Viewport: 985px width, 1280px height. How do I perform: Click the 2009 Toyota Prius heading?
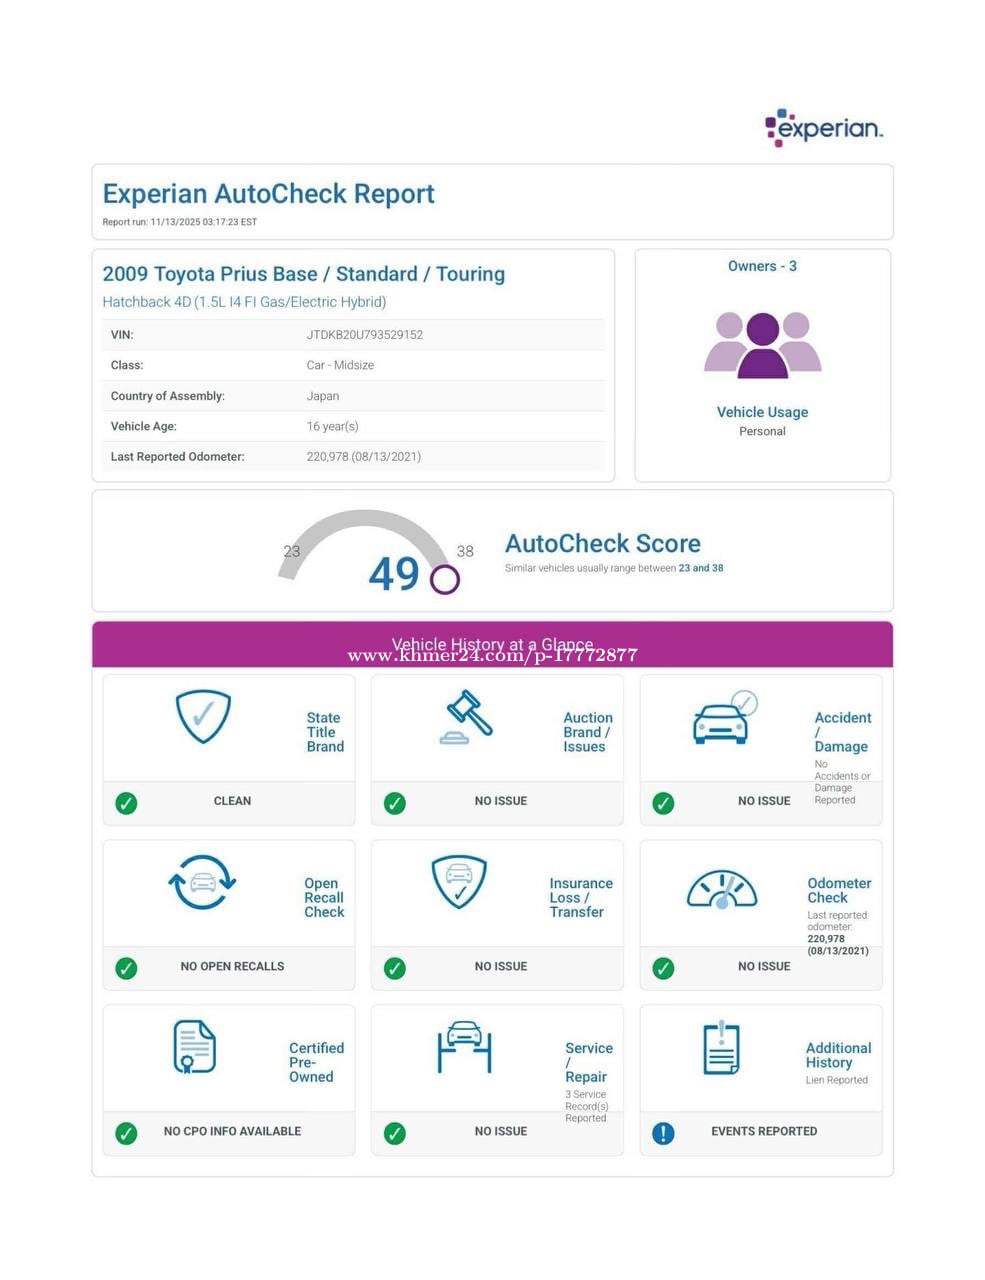[x=303, y=274]
